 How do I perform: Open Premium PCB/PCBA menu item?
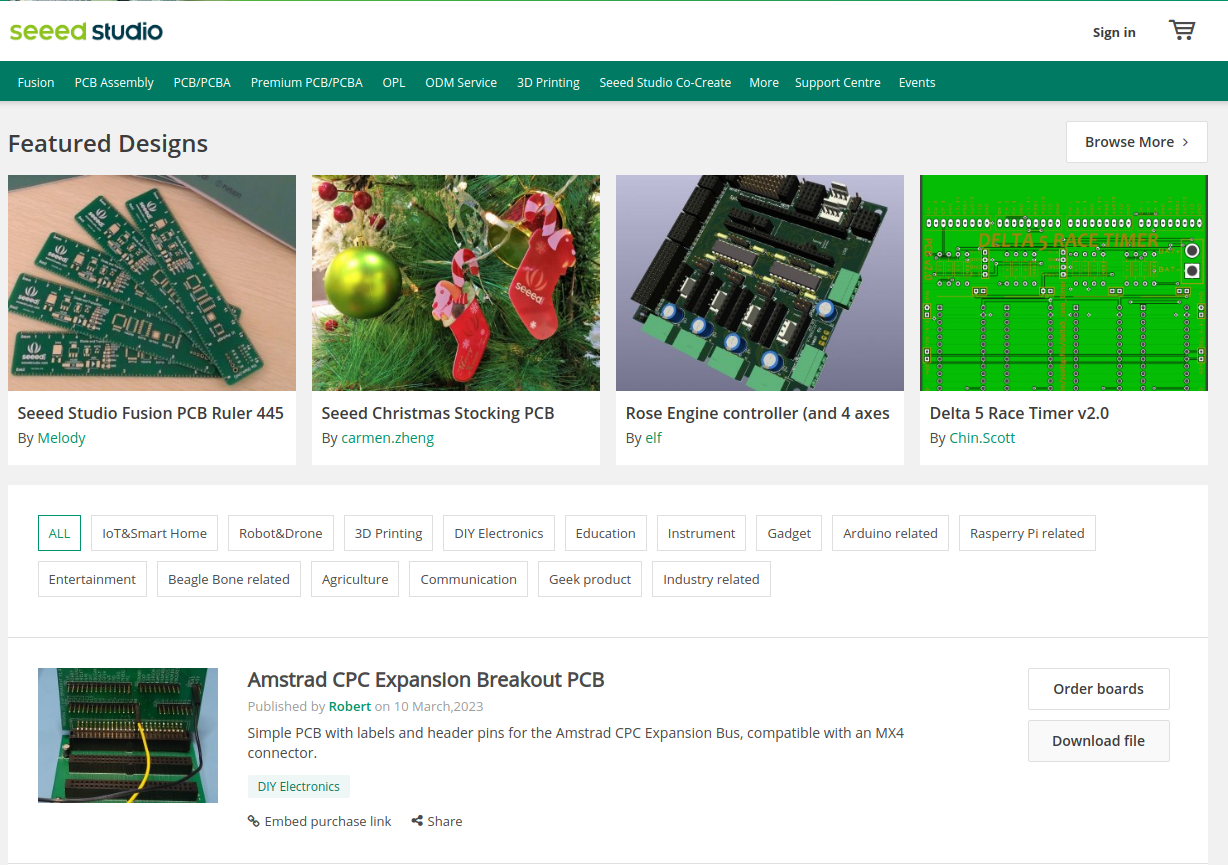pos(307,82)
